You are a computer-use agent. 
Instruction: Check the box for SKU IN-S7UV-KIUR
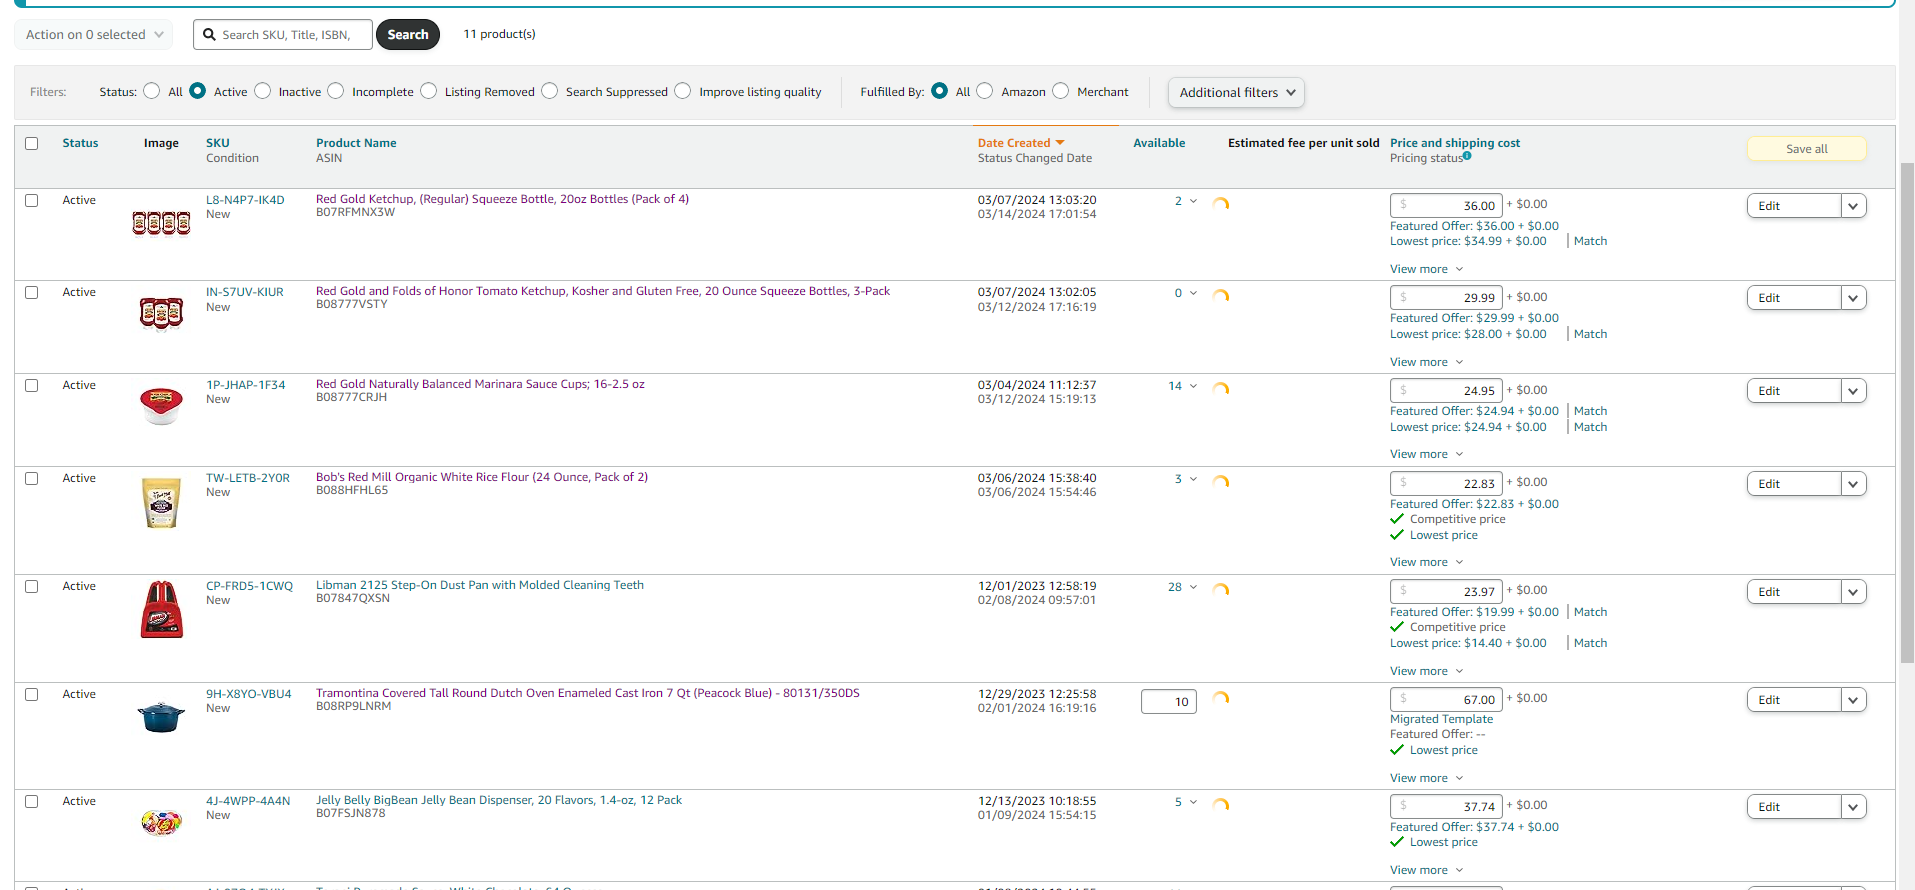(x=32, y=292)
